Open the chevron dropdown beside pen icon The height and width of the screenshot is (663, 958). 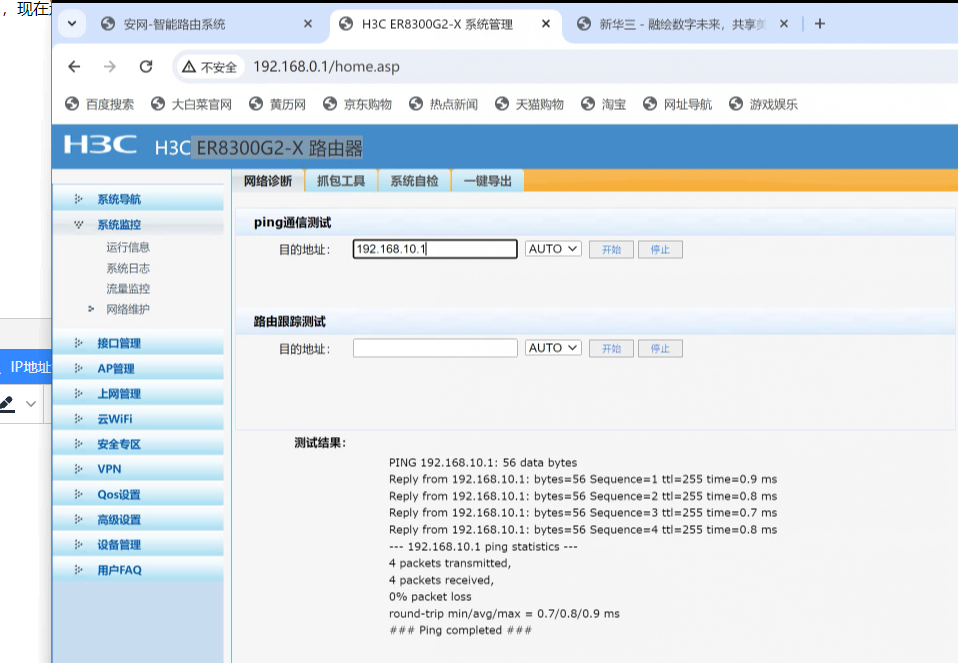[31, 404]
